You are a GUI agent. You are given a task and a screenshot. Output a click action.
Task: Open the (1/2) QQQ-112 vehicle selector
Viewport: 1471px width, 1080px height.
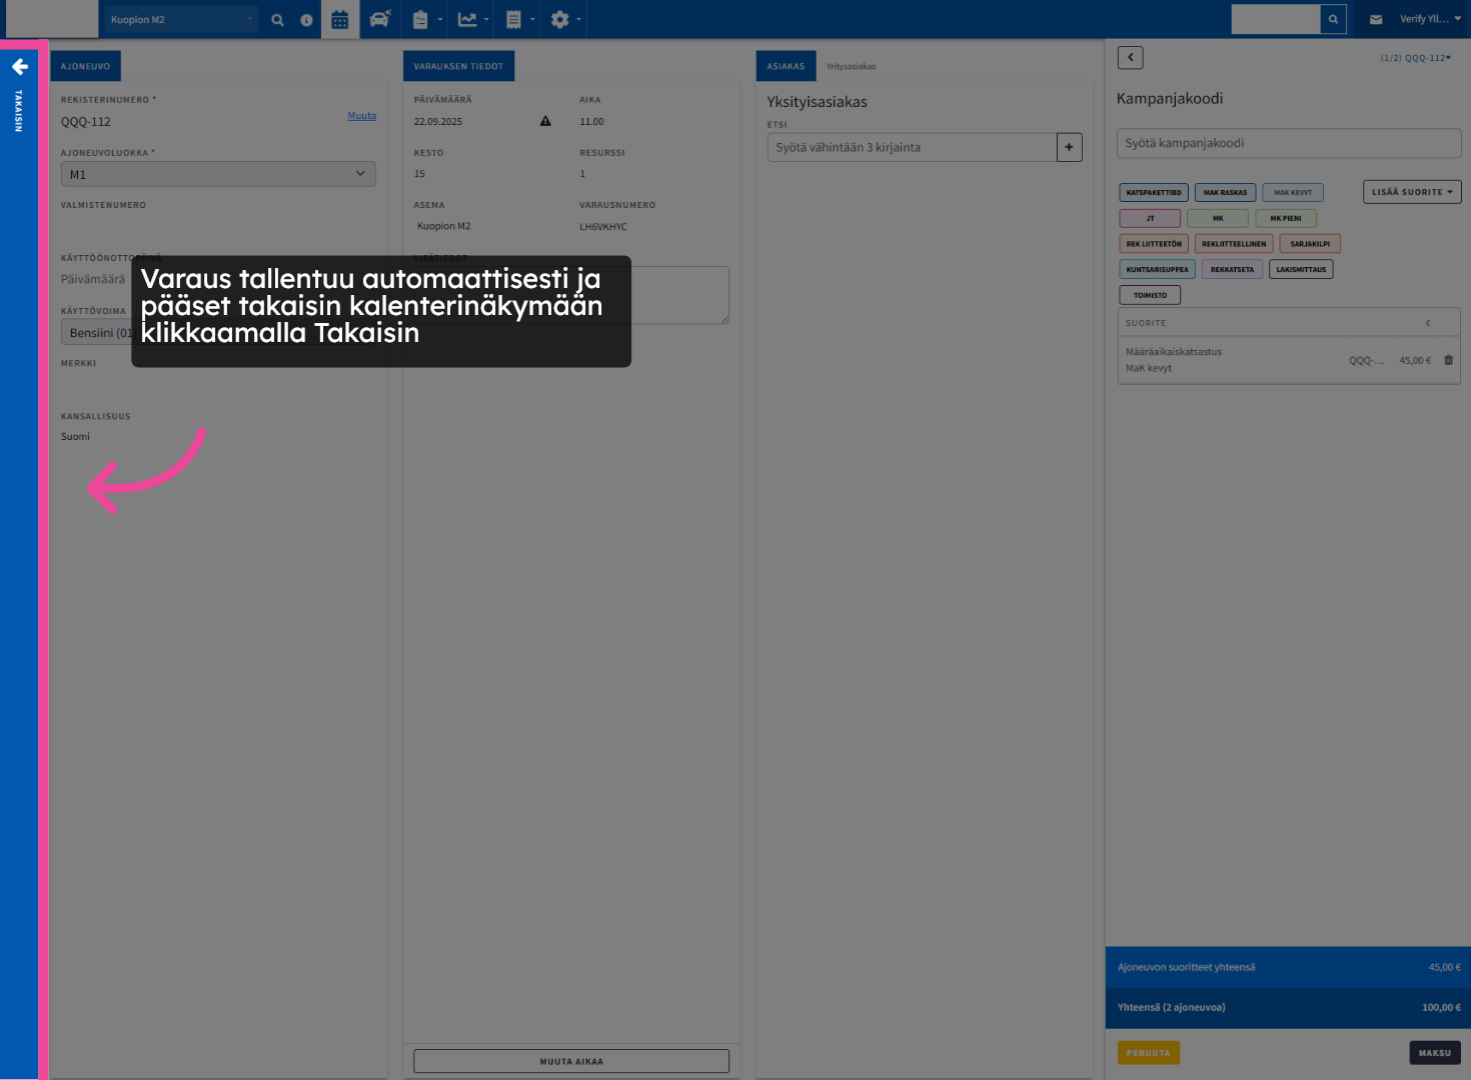click(1415, 58)
